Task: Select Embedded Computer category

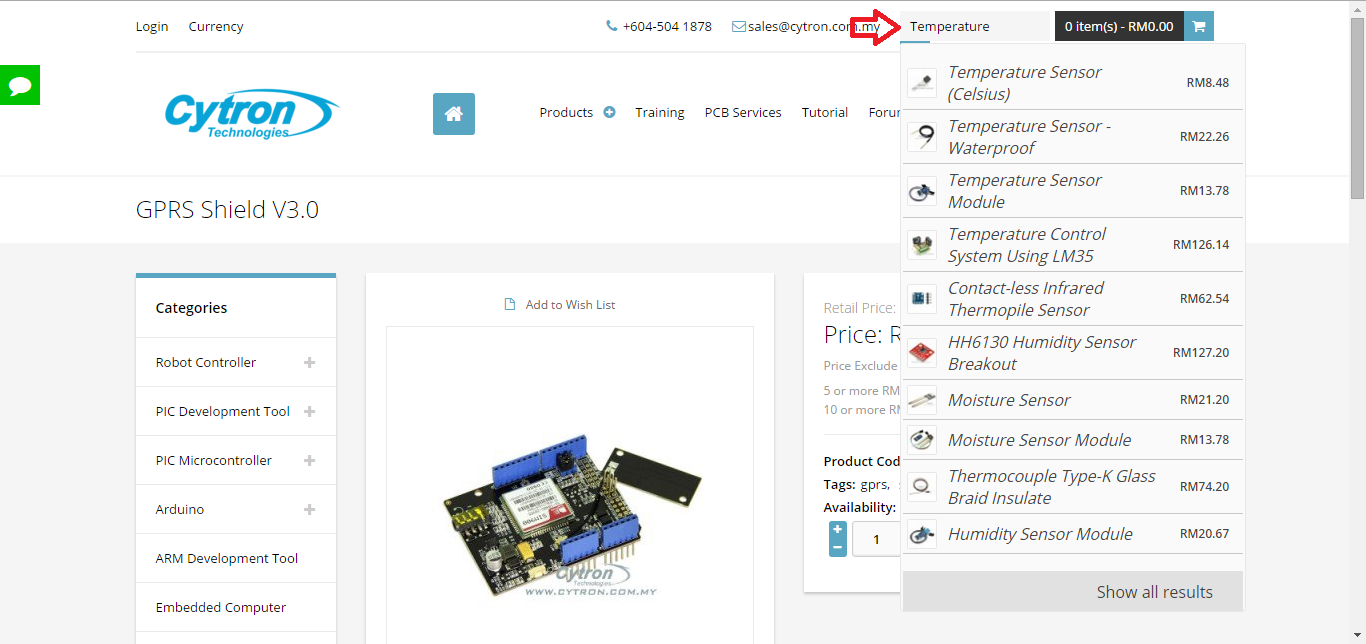Action: [221, 608]
